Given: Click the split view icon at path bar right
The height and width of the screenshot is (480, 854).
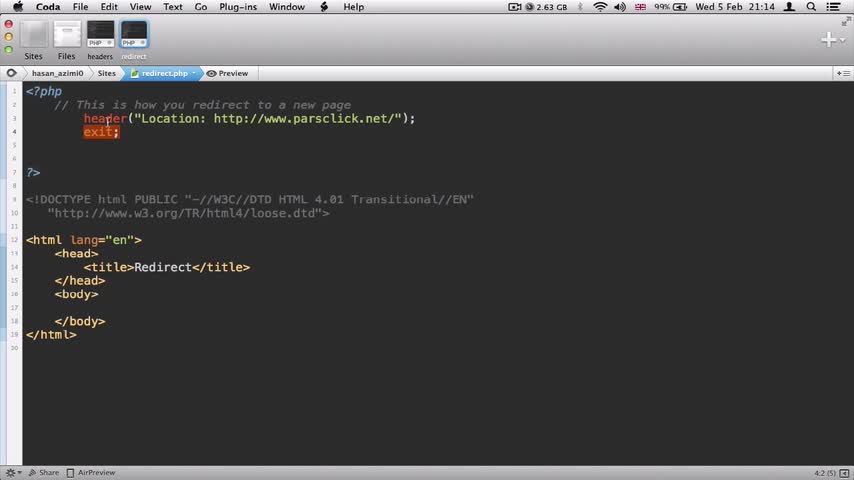Looking at the screenshot, I should [x=843, y=73].
